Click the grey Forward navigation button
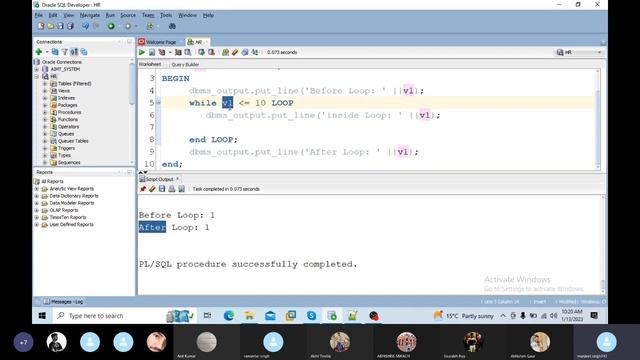 tap(128, 26)
